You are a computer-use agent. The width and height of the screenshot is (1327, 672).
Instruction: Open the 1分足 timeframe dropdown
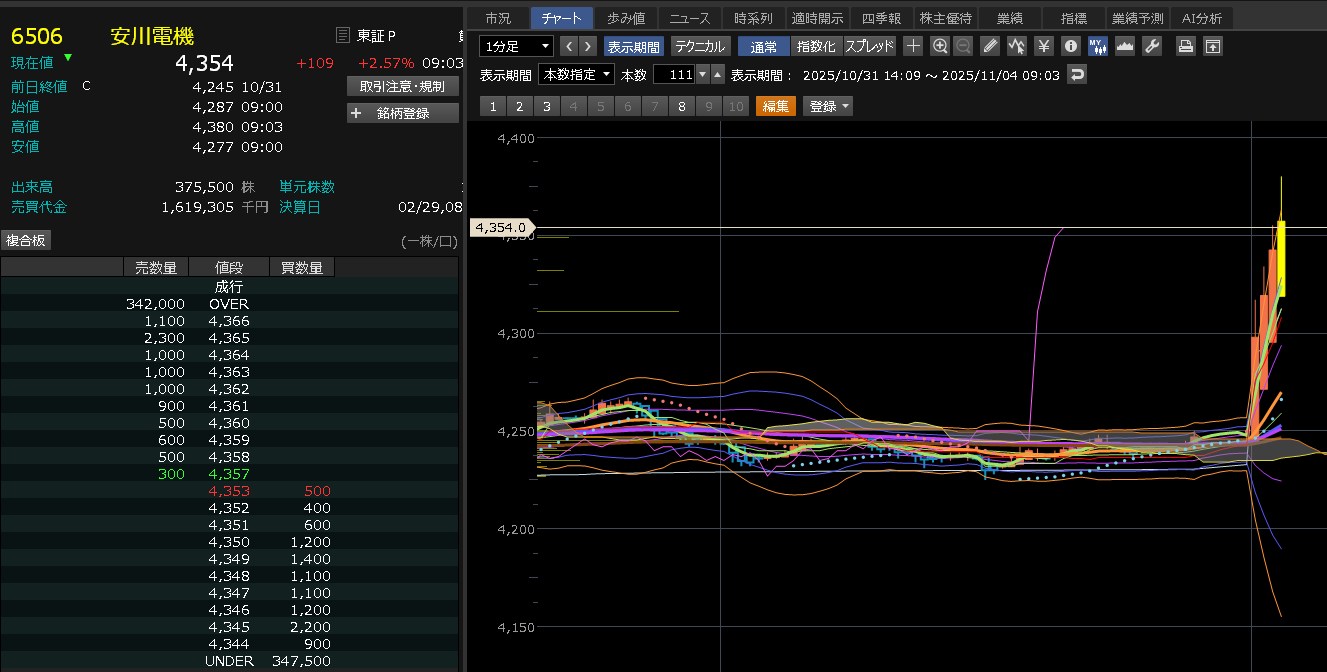tap(516, 46)
